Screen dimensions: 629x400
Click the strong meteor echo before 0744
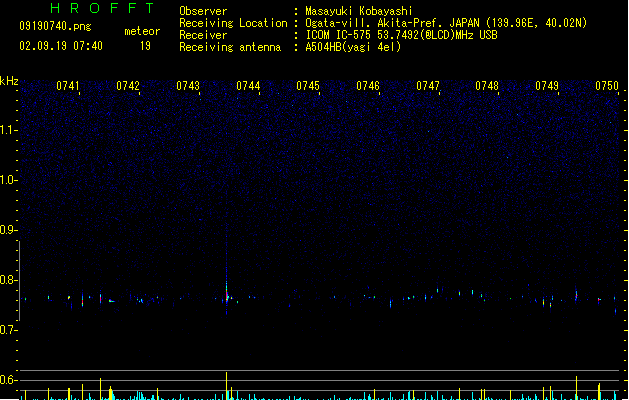pos(227,296)
